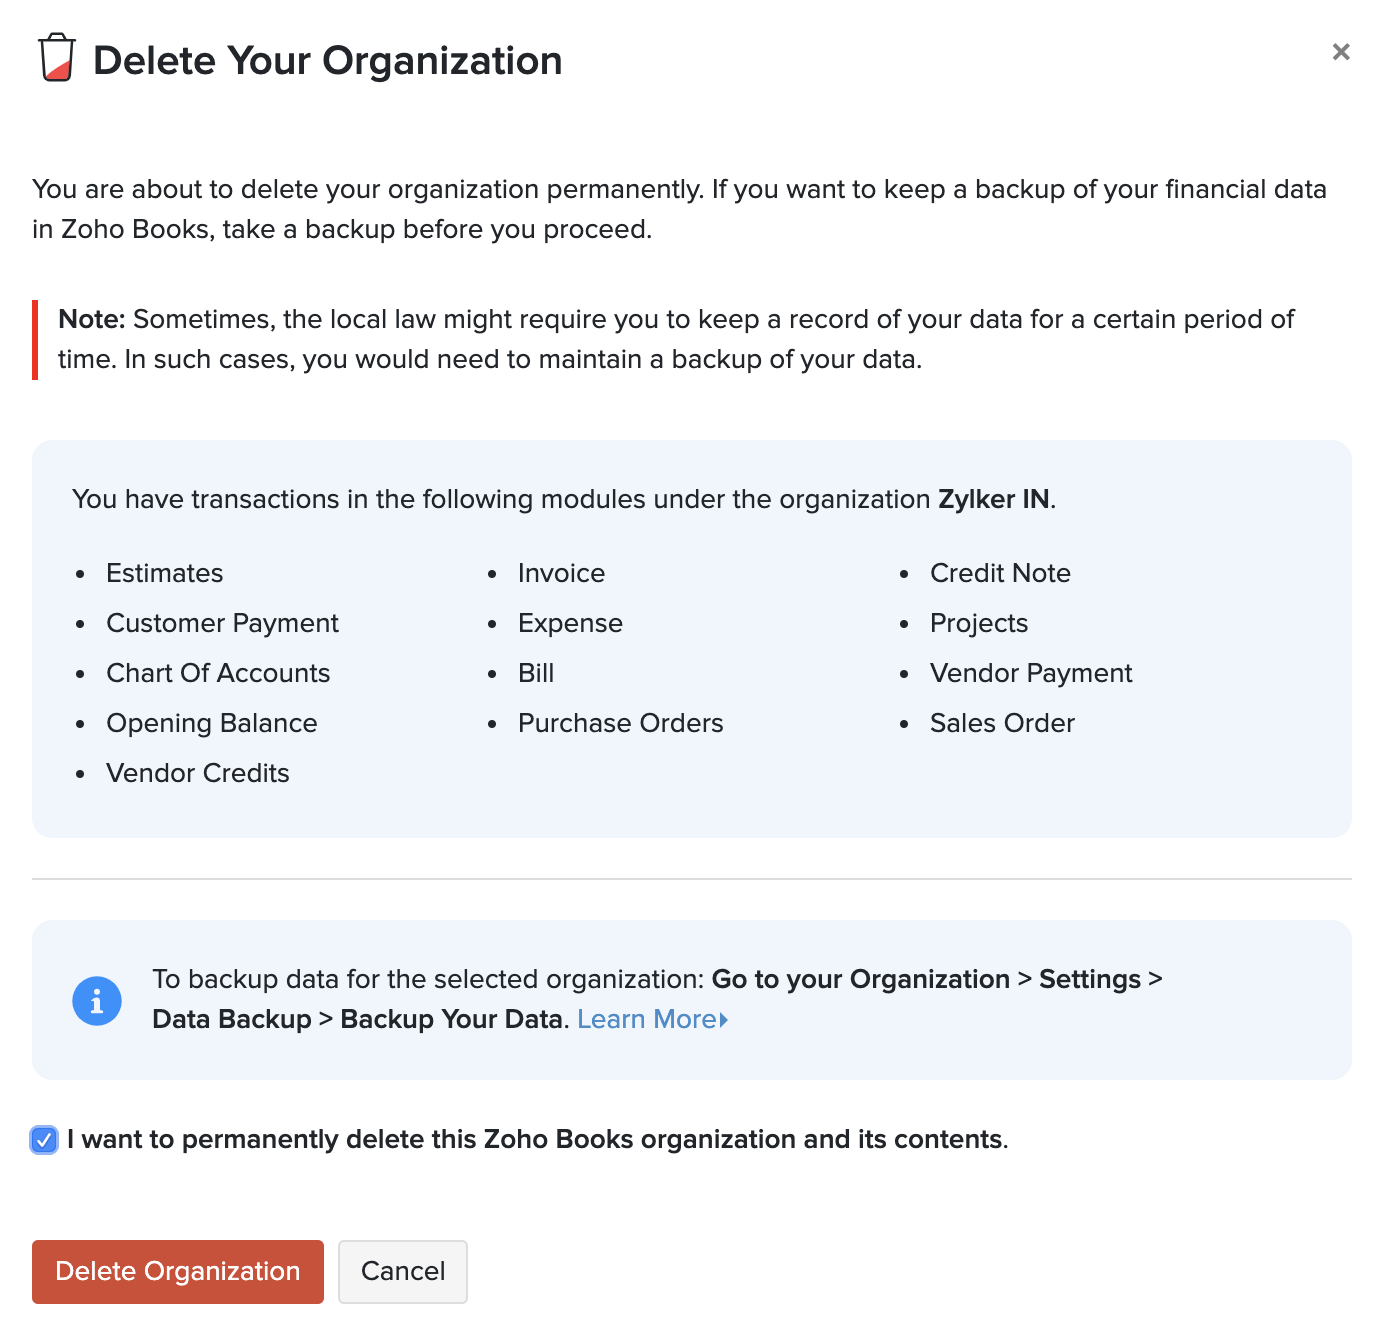1384x1330 pixels.
Task: Click the permanent delete confirmation label text
Action: point(537,1140)
